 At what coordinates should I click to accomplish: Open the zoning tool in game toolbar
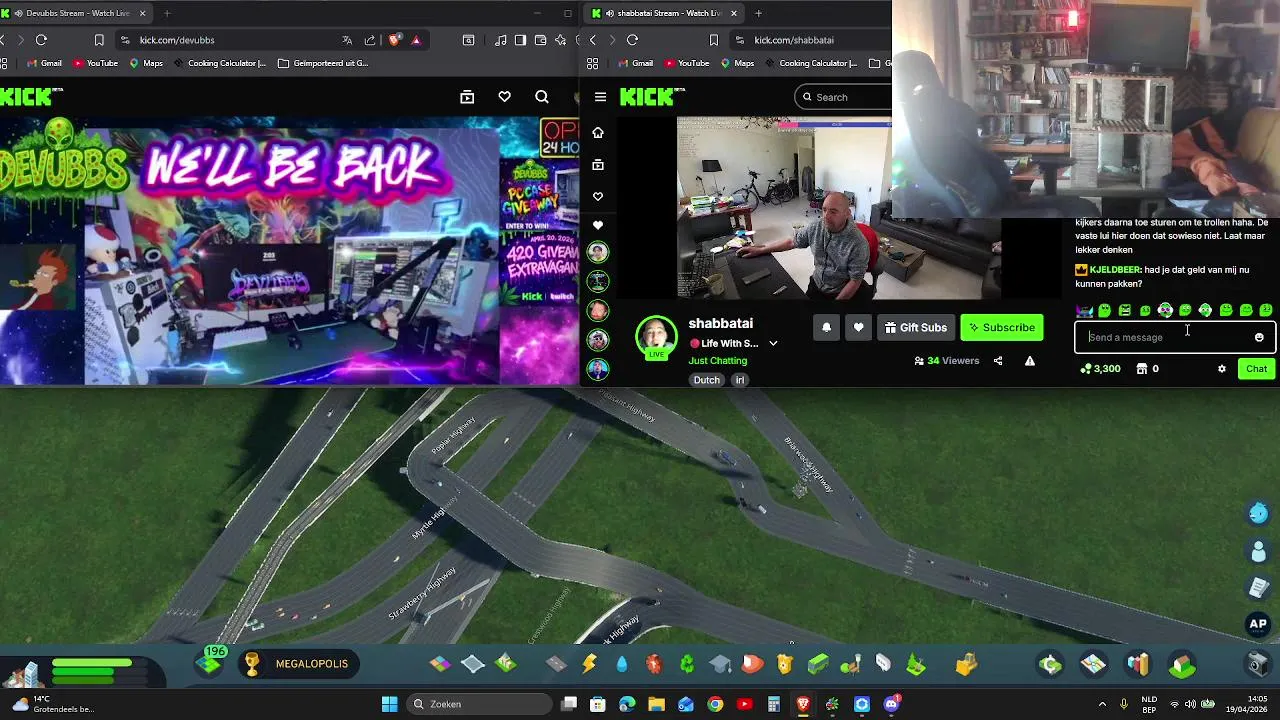pyautogui.click(x=440, y=664)
